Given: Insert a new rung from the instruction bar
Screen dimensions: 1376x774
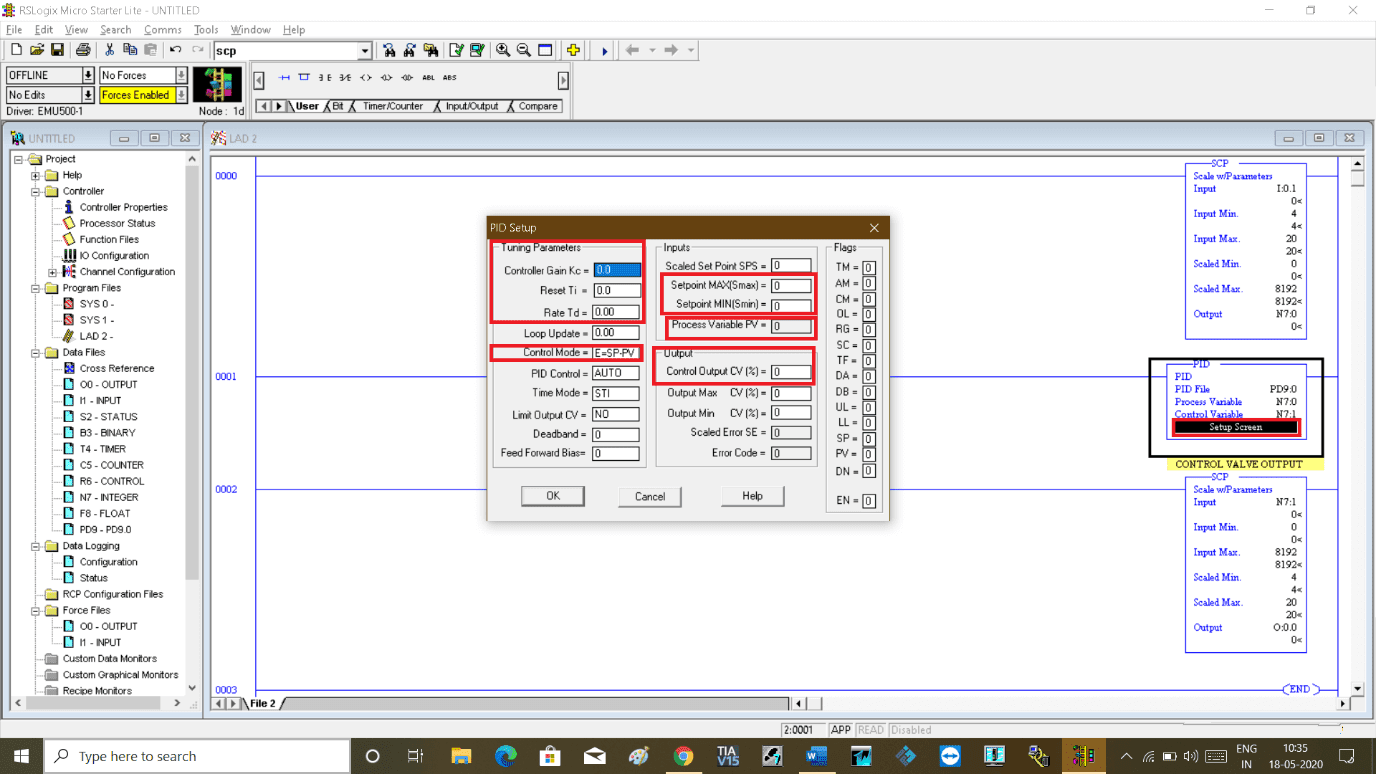Looking at the screenshot, I should 284,77.
